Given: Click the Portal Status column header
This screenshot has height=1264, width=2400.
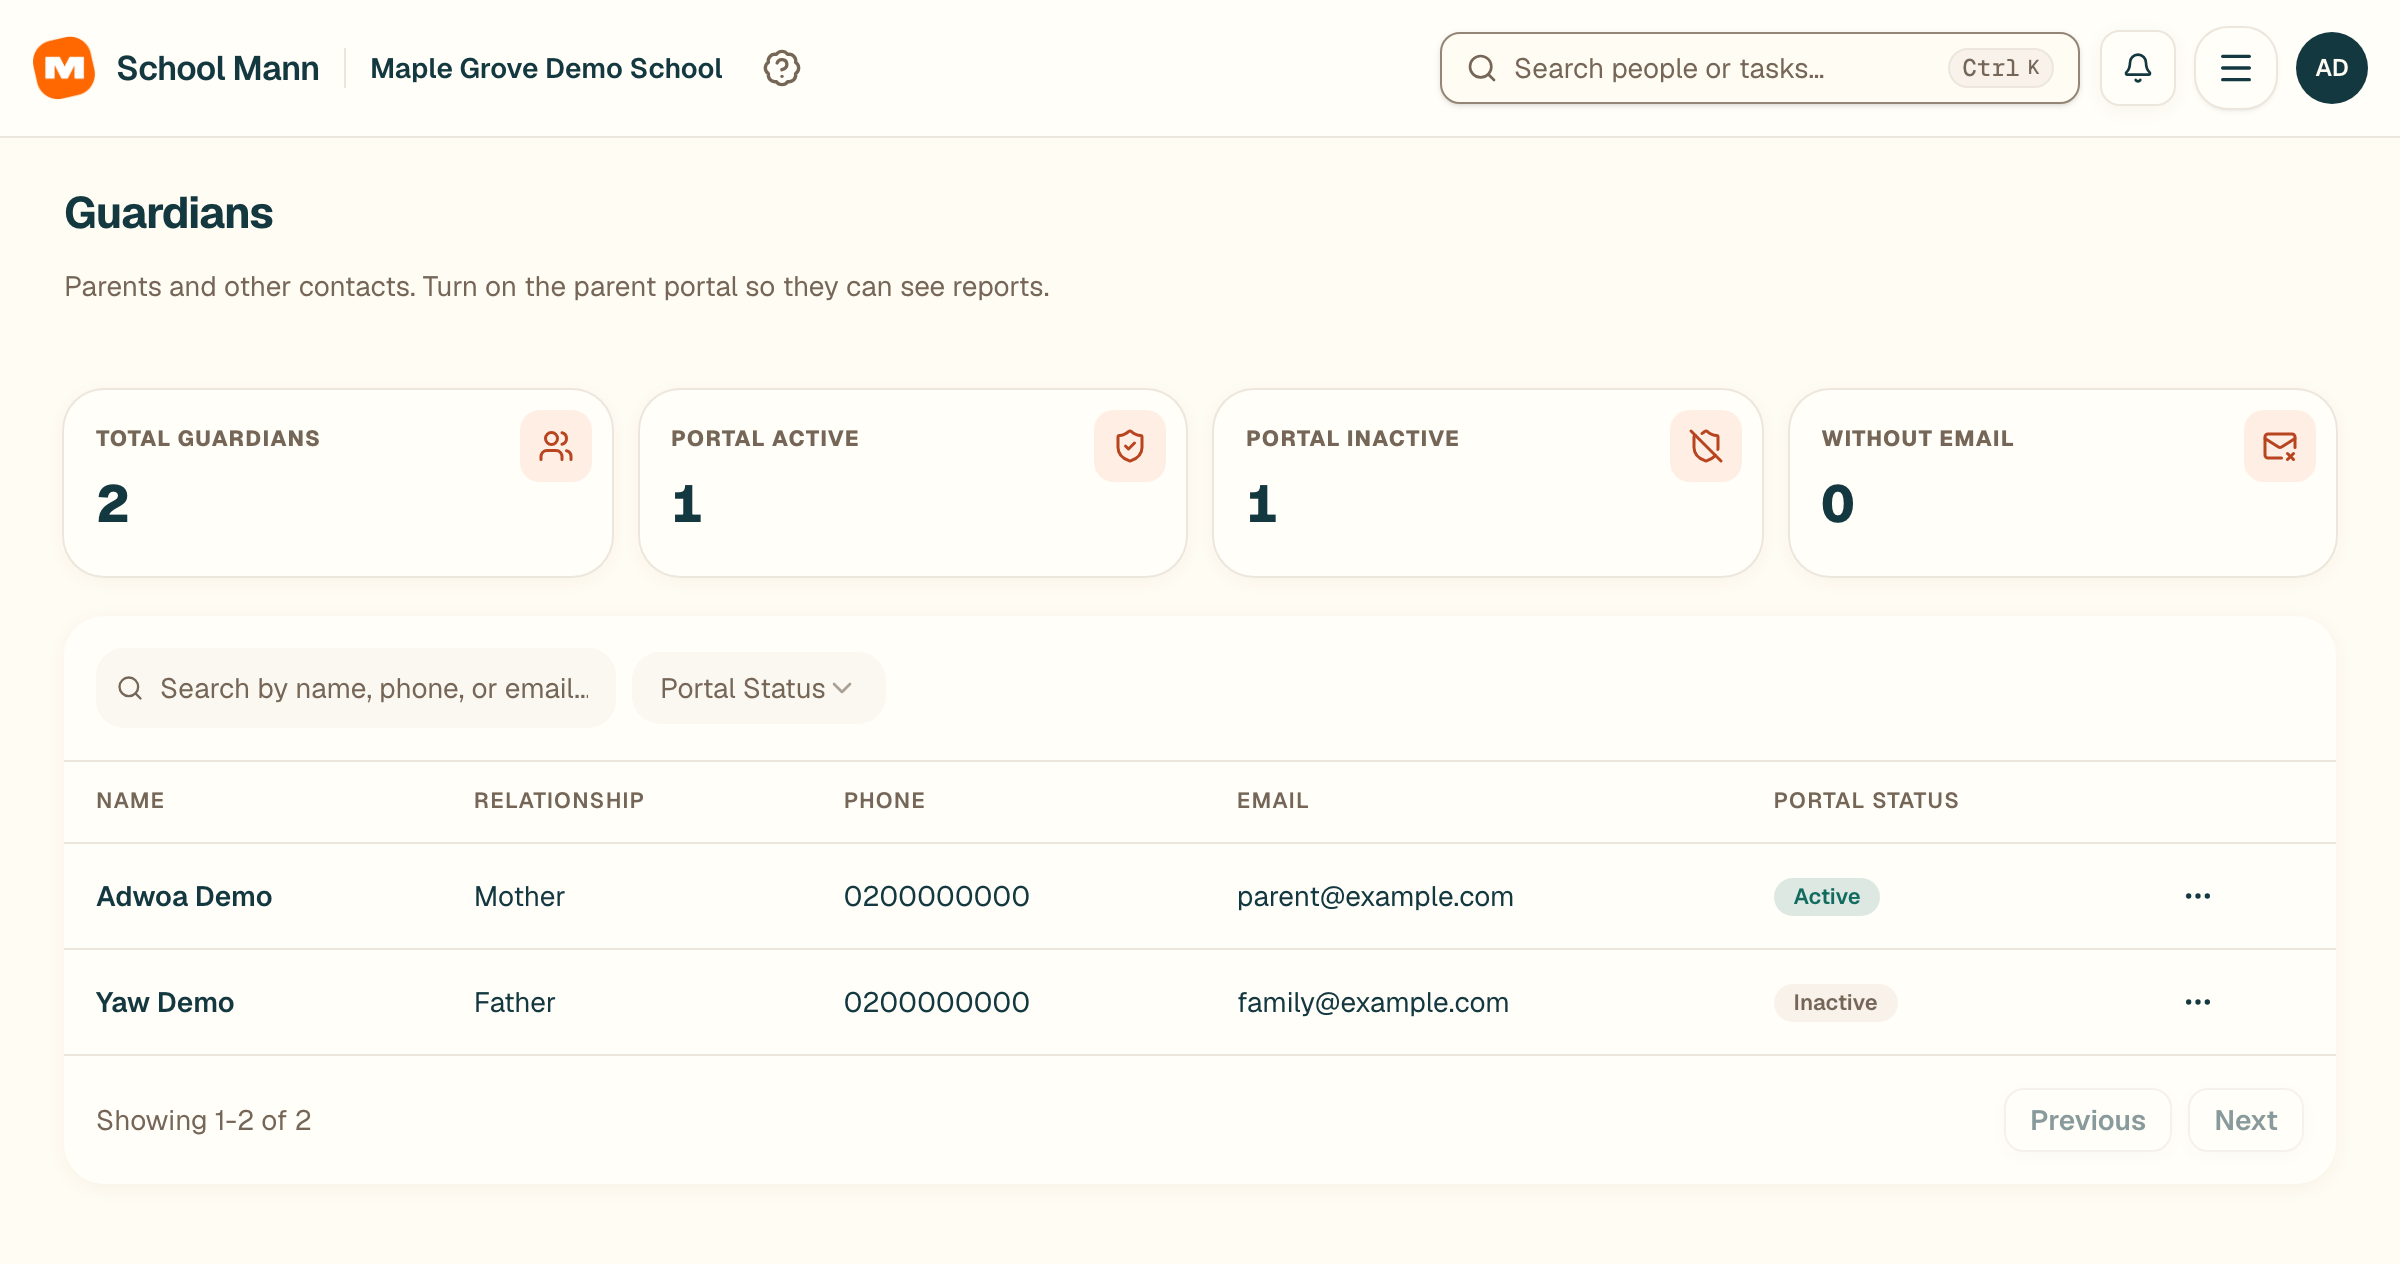Looking at the screenshot, I should click(x=1866, y=800).
